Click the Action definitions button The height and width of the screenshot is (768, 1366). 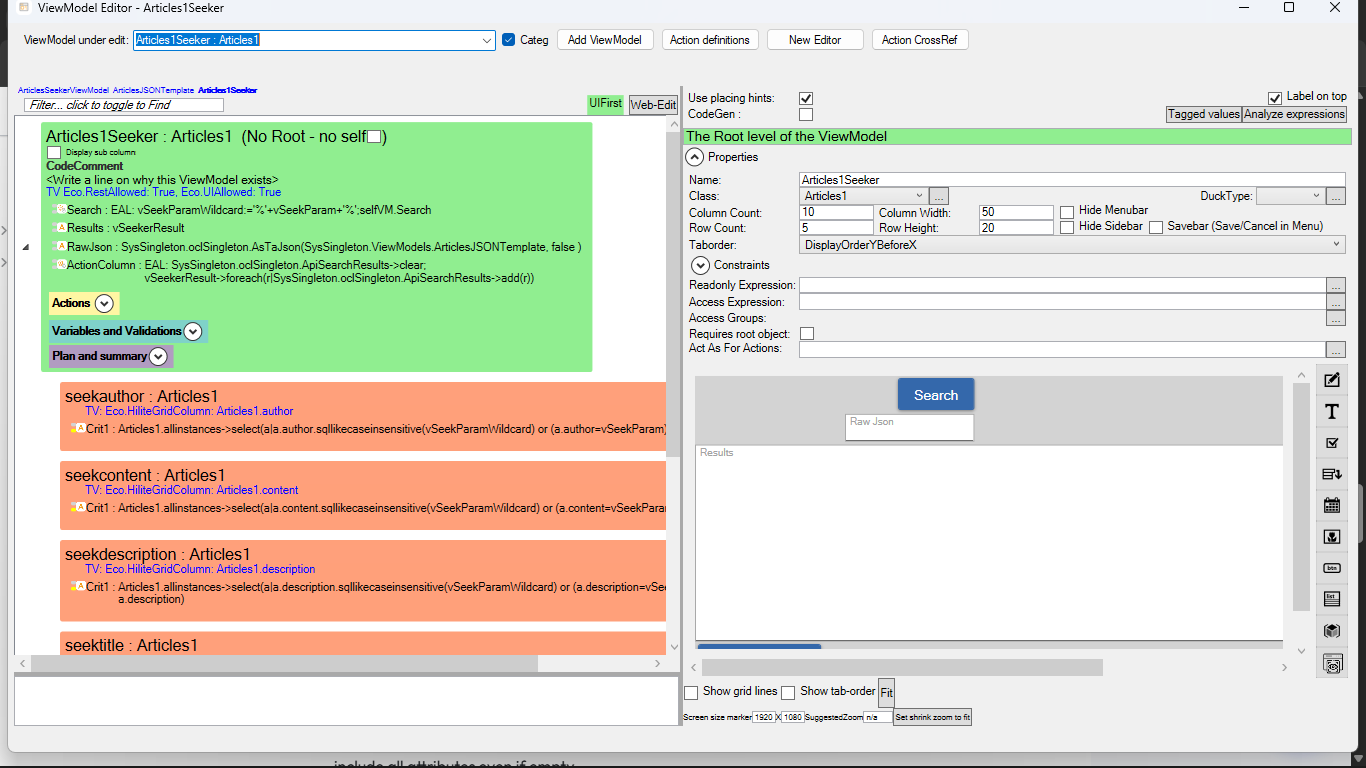point(709,40)
